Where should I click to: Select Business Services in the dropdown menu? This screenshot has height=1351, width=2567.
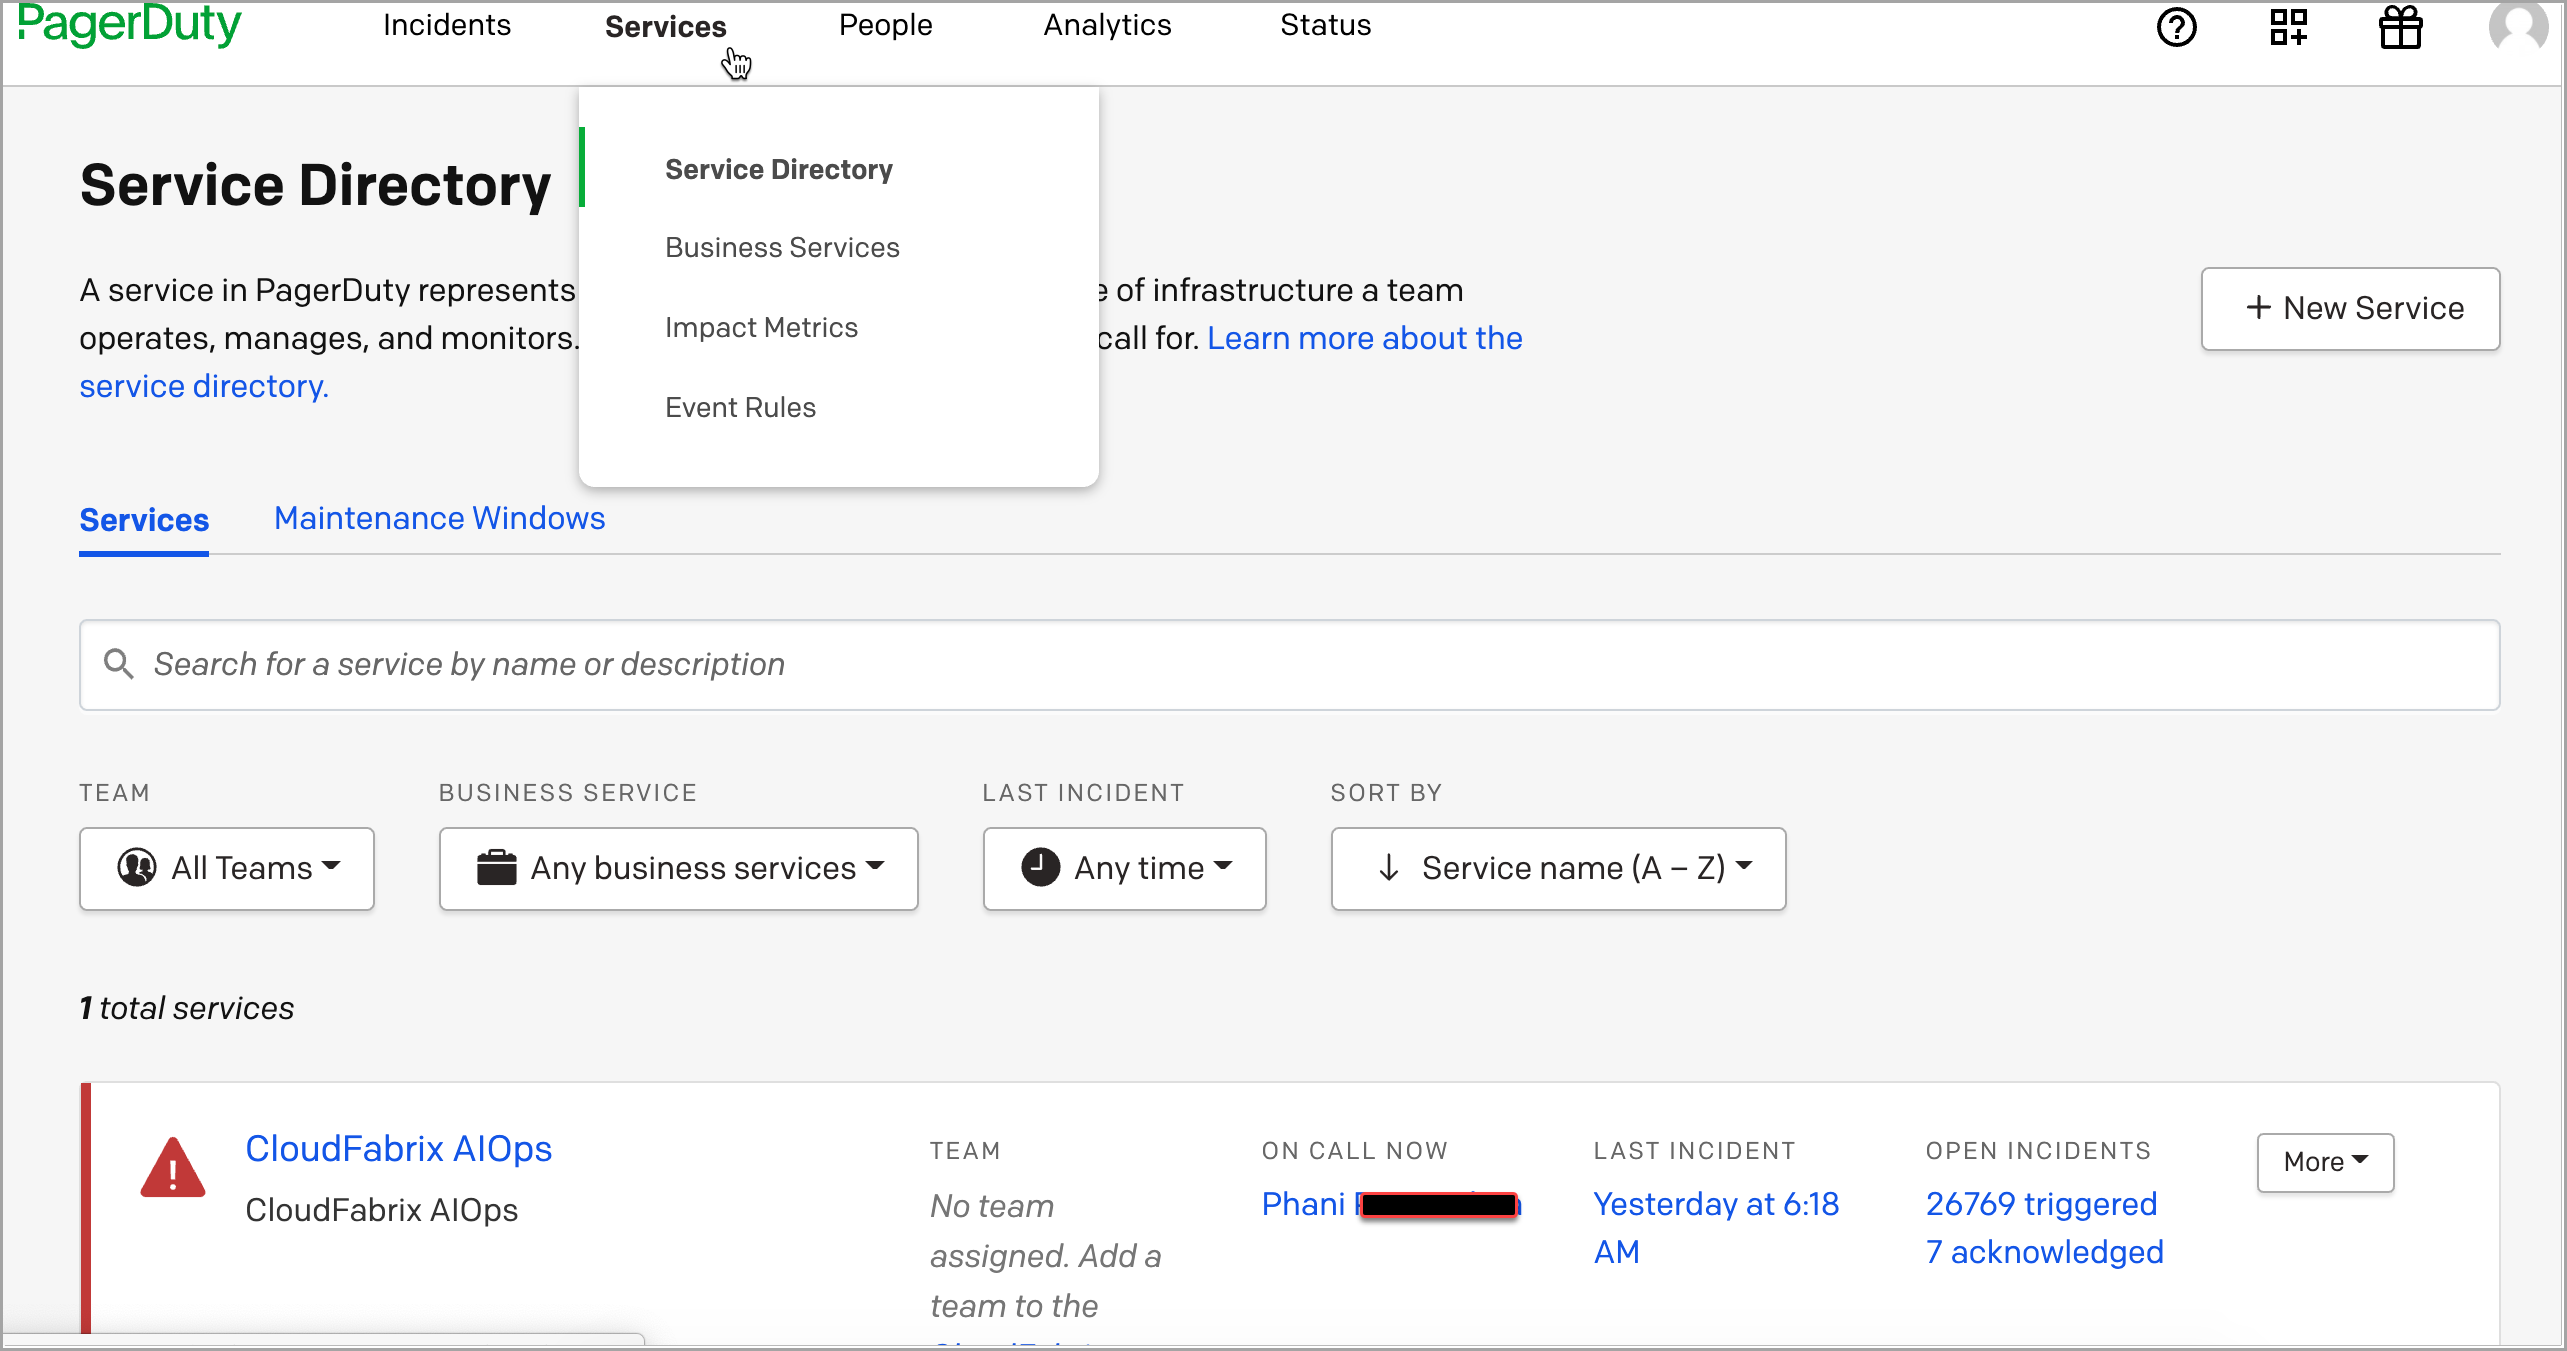(x=782, y=247)
